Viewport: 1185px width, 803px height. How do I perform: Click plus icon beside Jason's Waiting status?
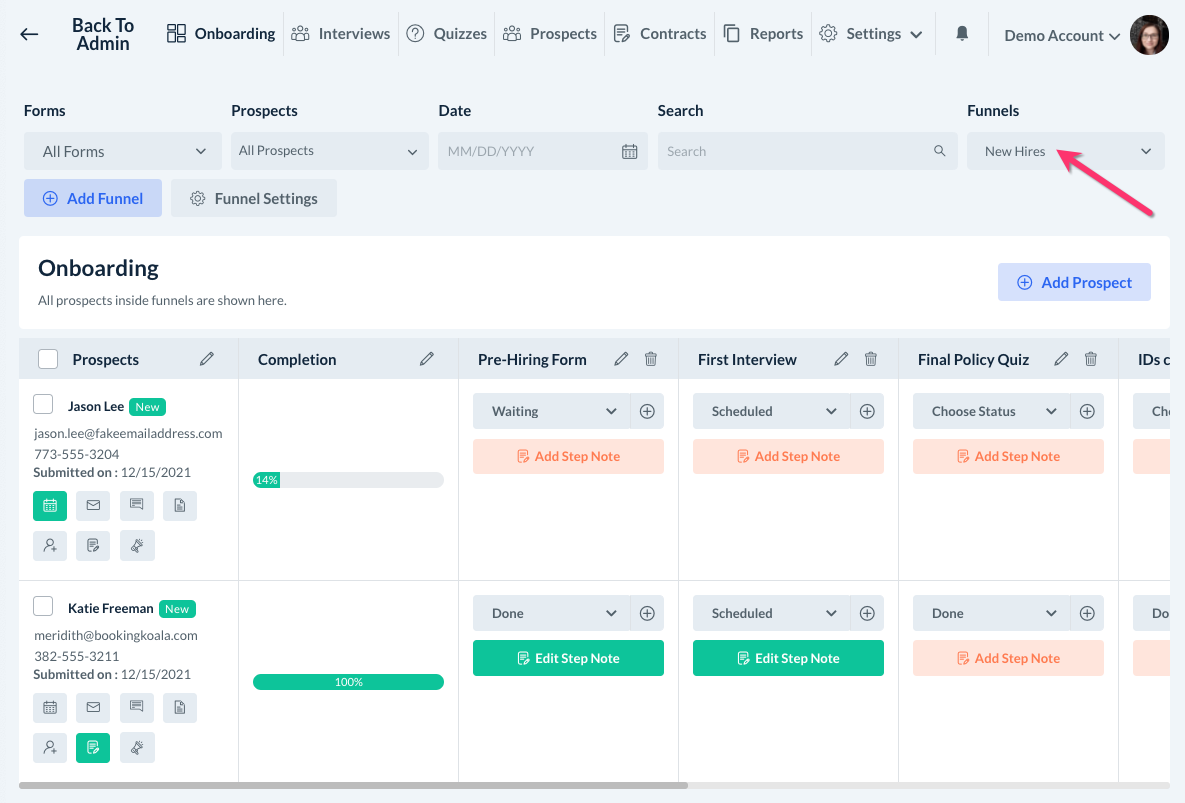tap(647, 411)
